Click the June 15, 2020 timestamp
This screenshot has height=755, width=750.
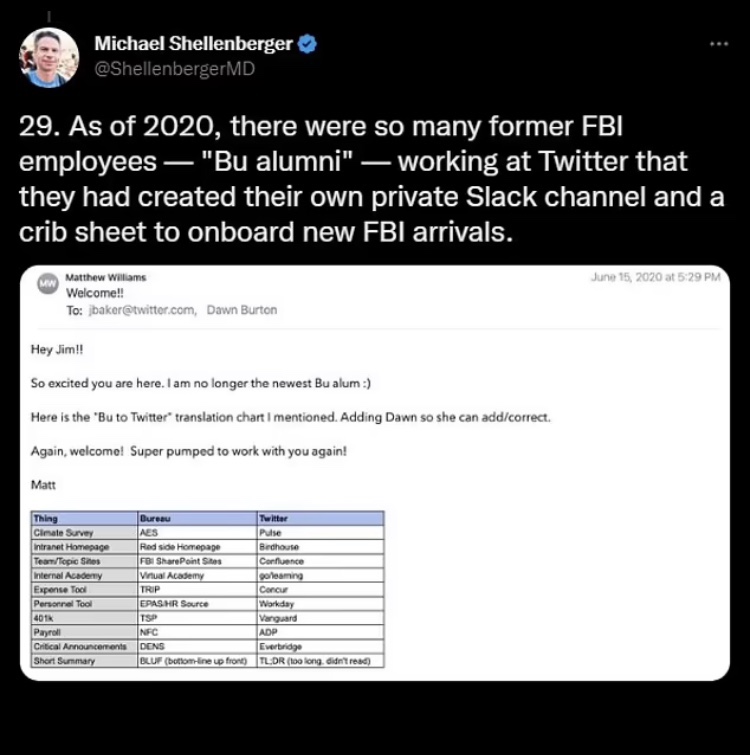[x=655, y=278]
